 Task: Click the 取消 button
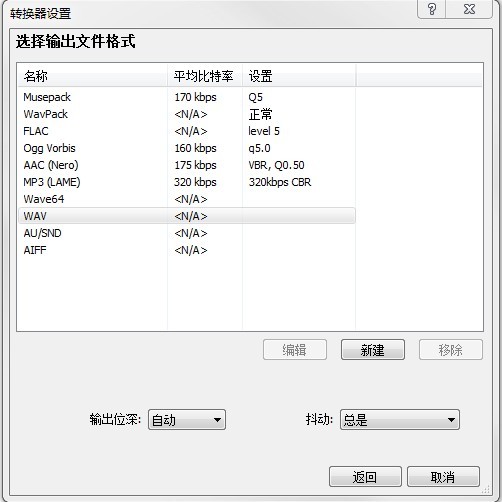443,477
